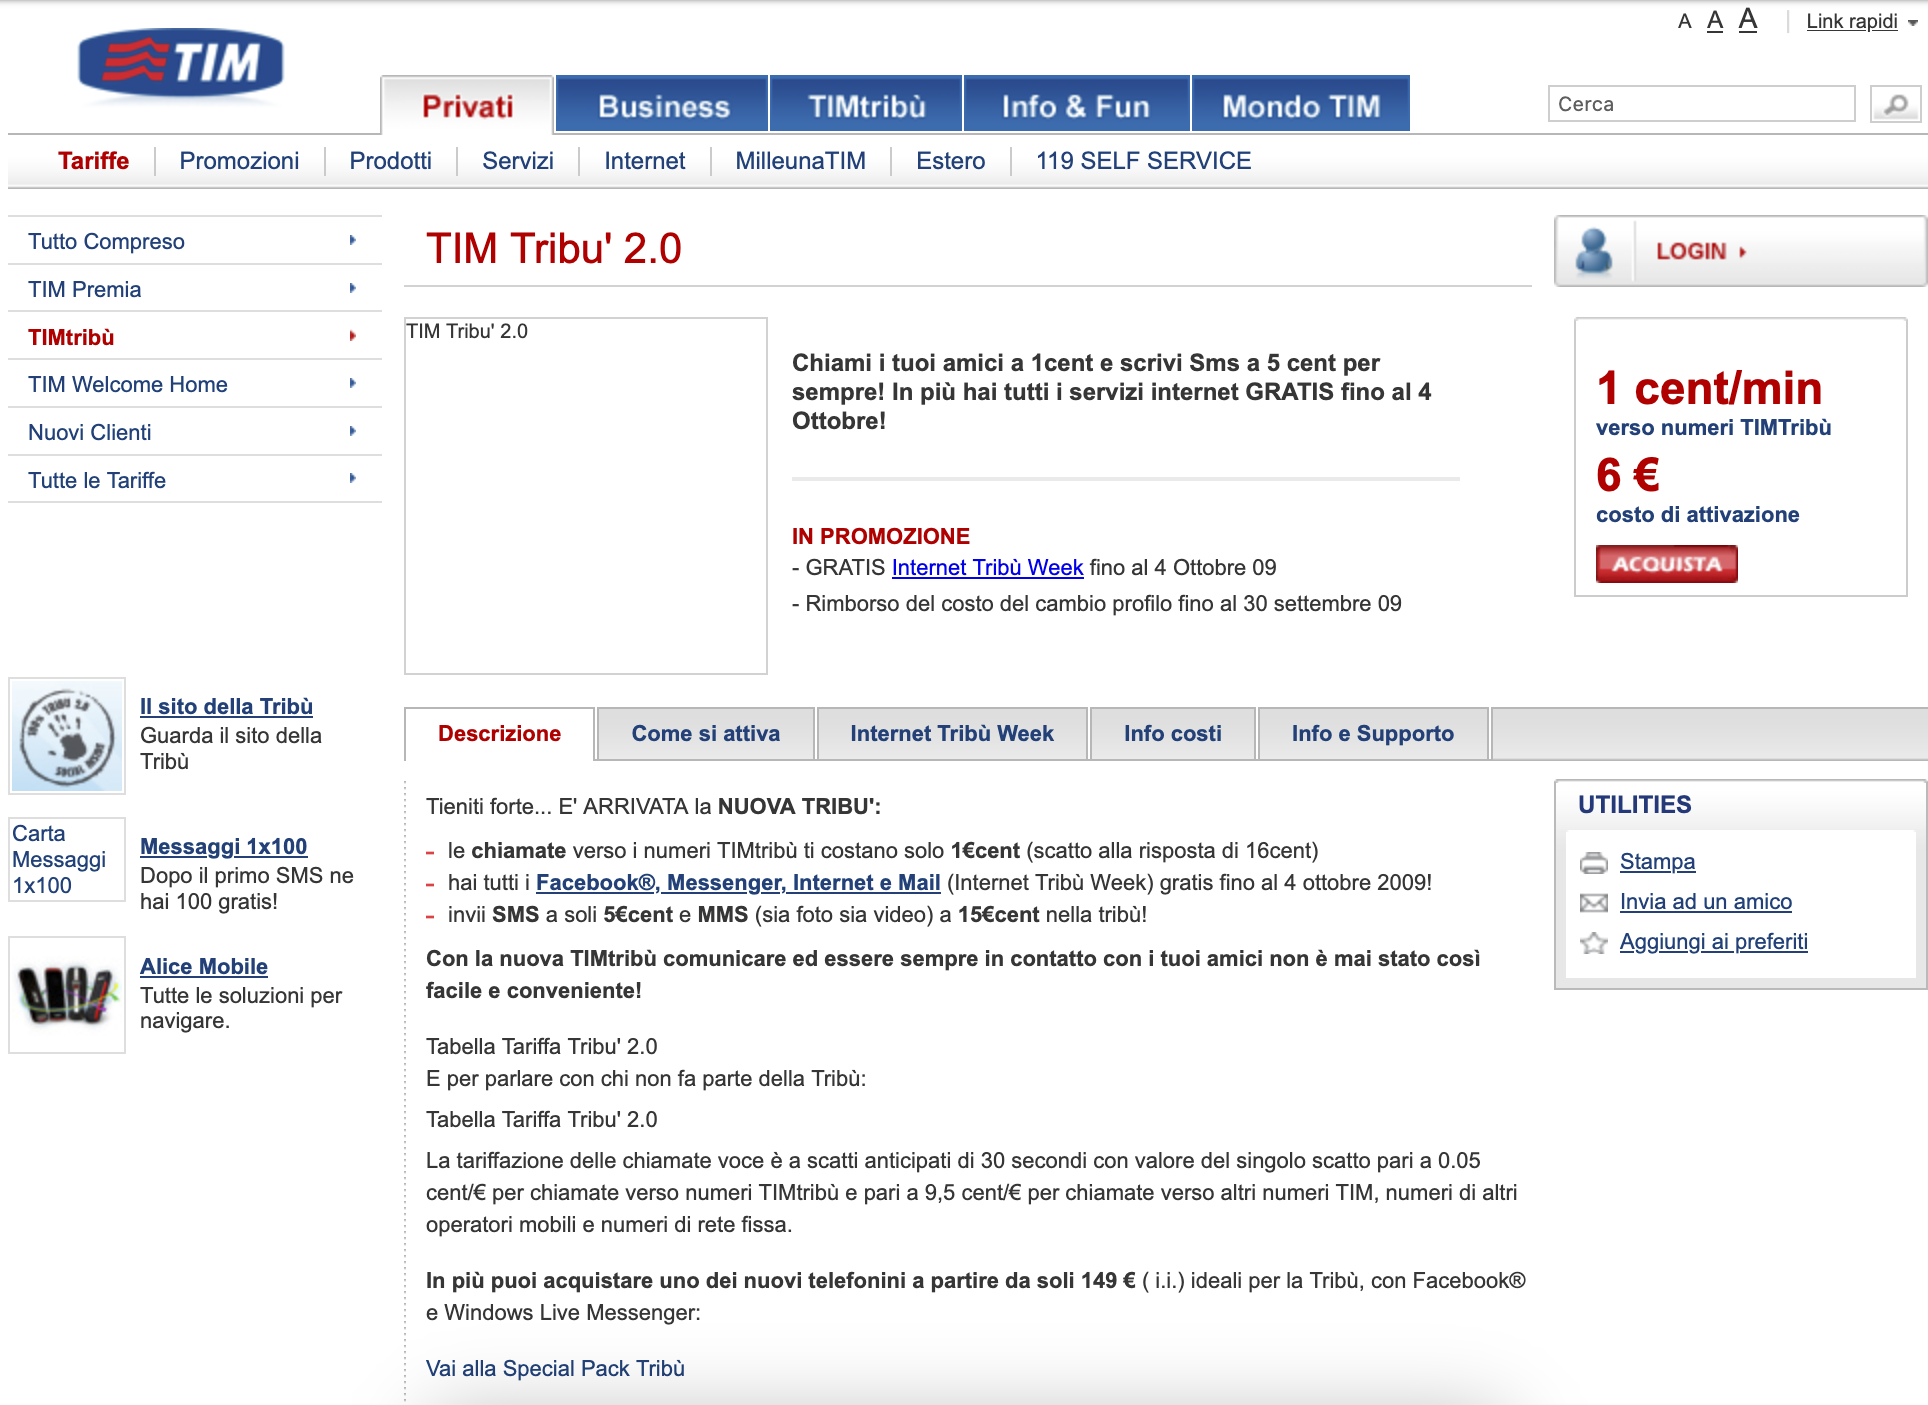Open the Prodotti submenu item

(x=391, y=161)
